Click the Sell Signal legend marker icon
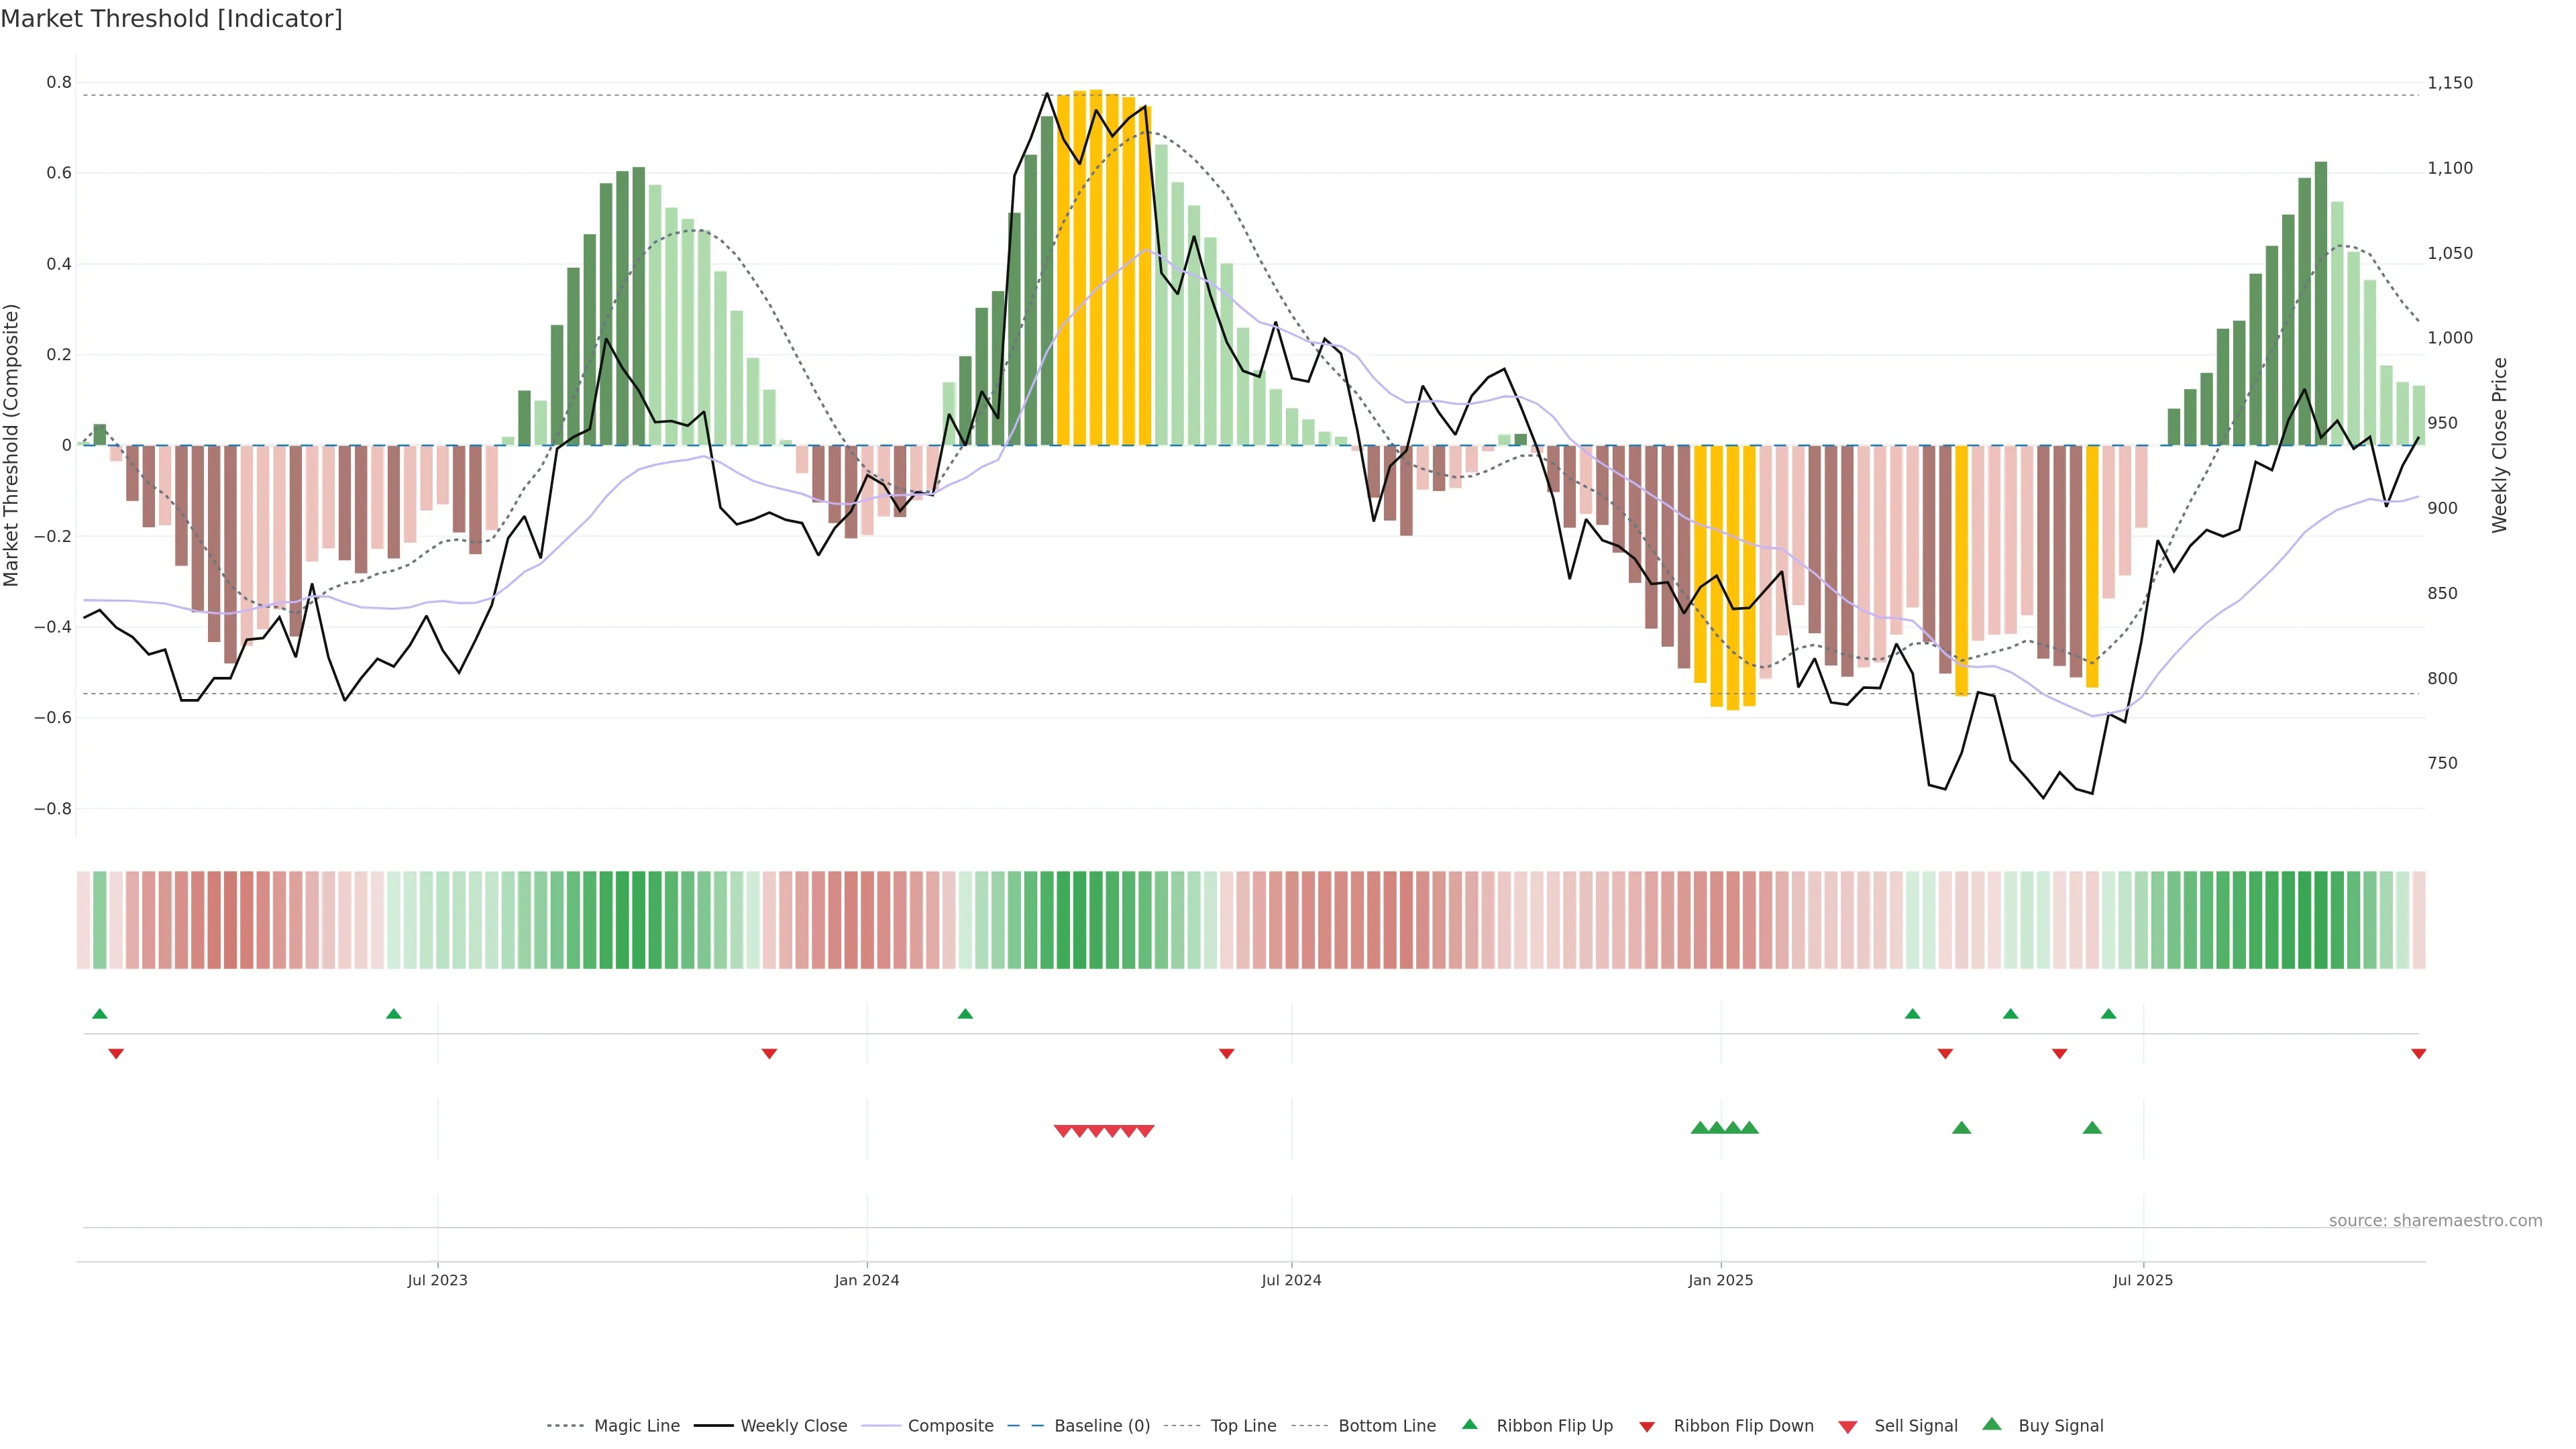The height and width of the screenshot is (1449, 2576). click(1847, 1427)
